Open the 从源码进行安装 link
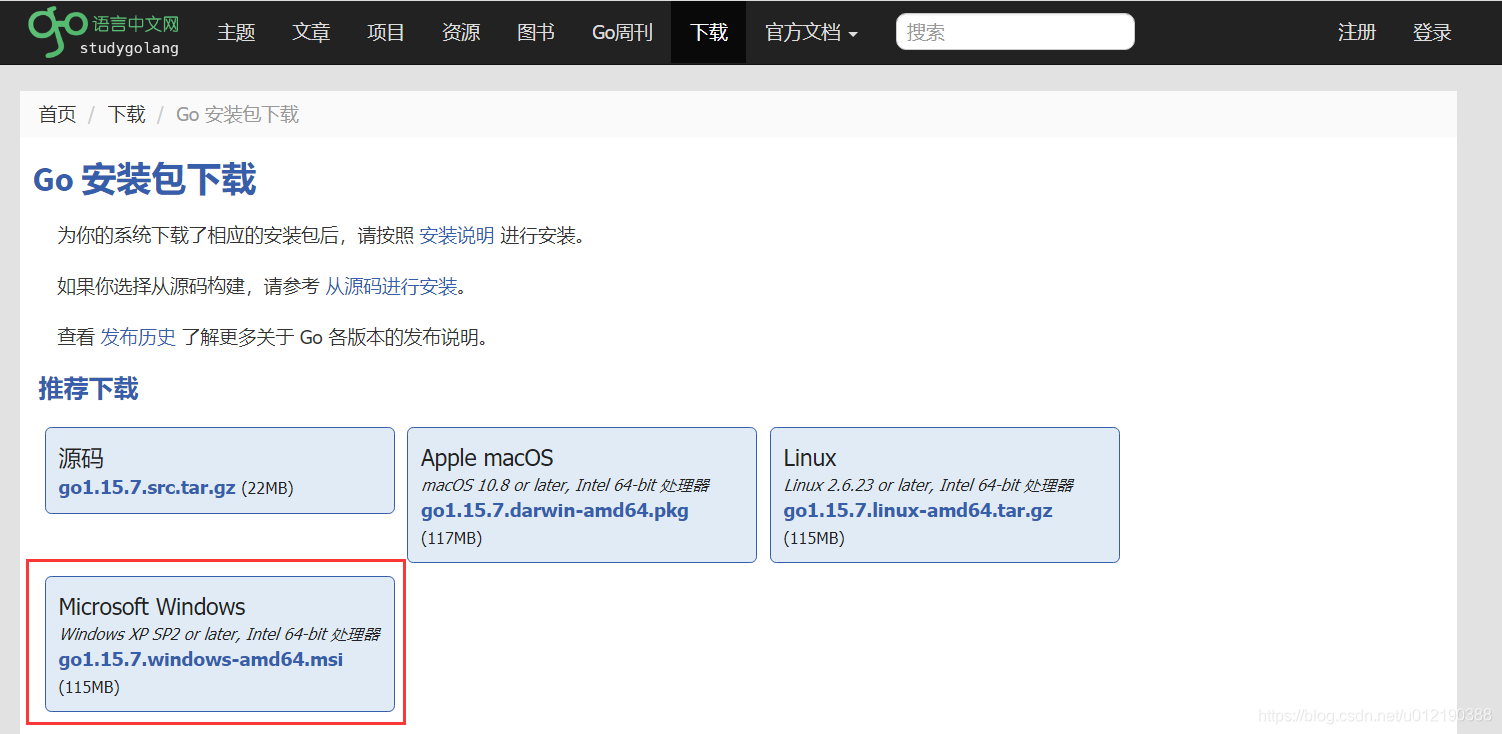1502x734 pixels. point(391,287)
